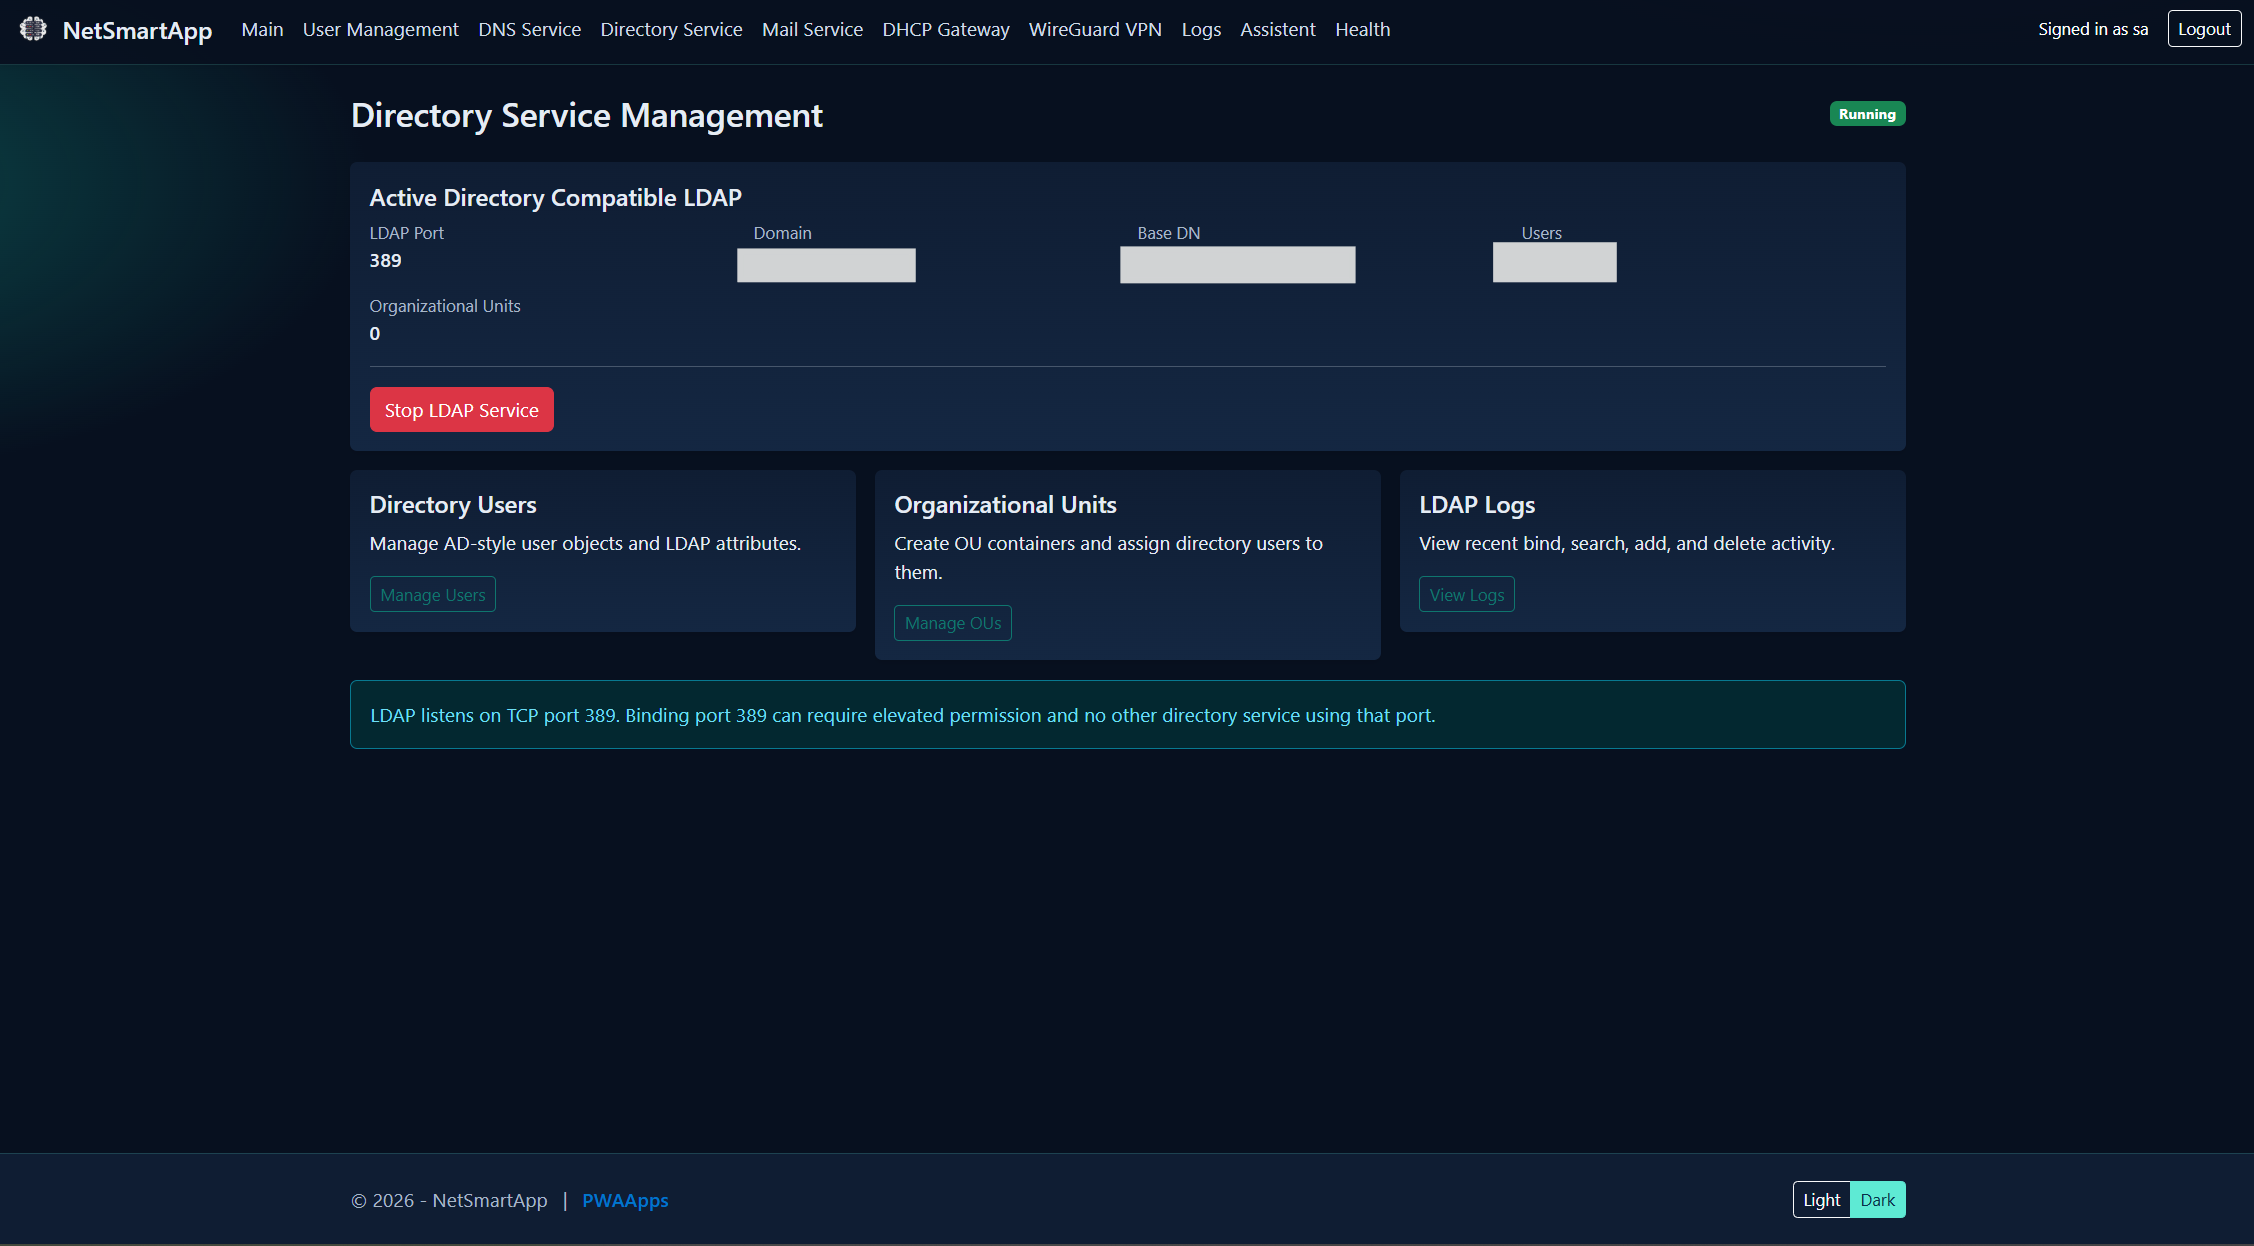This screenshot has width=2254, height=1246.
Task: Click the Users field label
Action: 1541,233
